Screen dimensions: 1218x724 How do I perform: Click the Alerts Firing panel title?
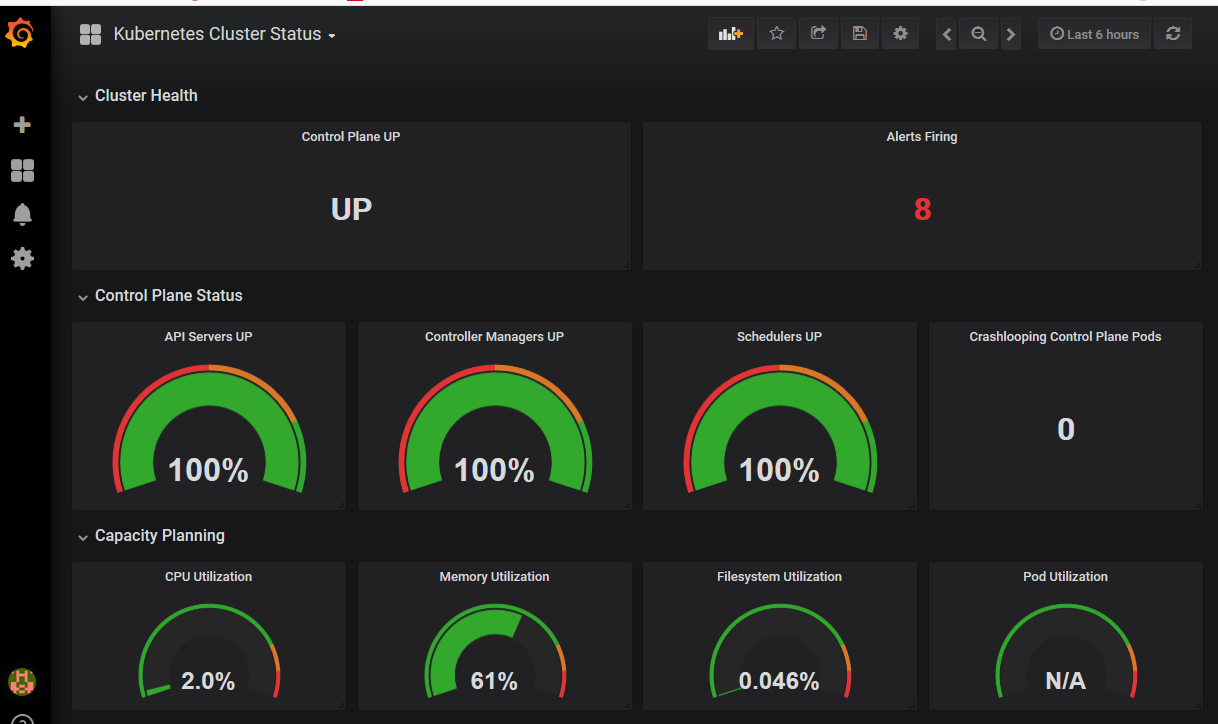coord(921,137)
